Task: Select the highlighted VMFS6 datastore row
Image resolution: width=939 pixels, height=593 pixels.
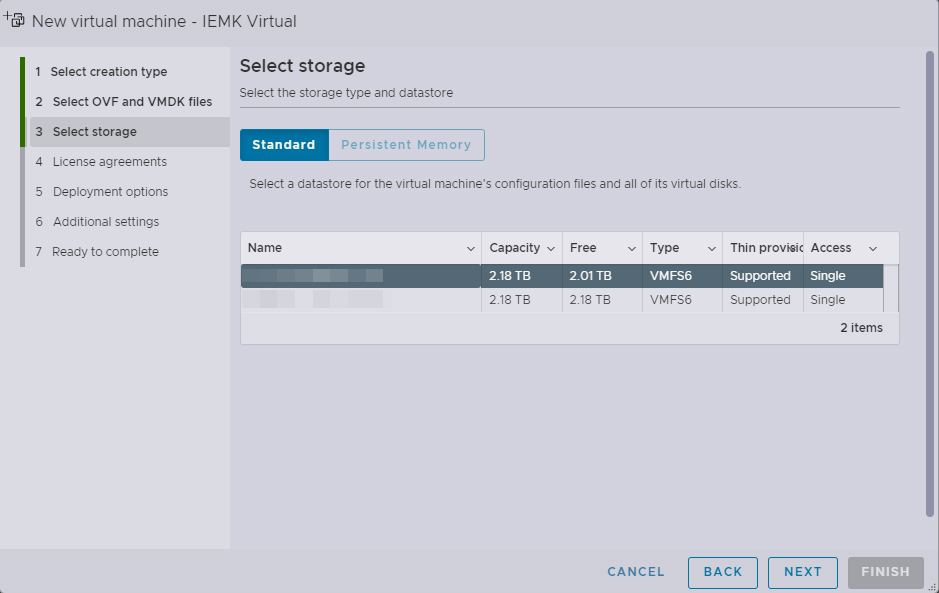Action: (360, 275)
